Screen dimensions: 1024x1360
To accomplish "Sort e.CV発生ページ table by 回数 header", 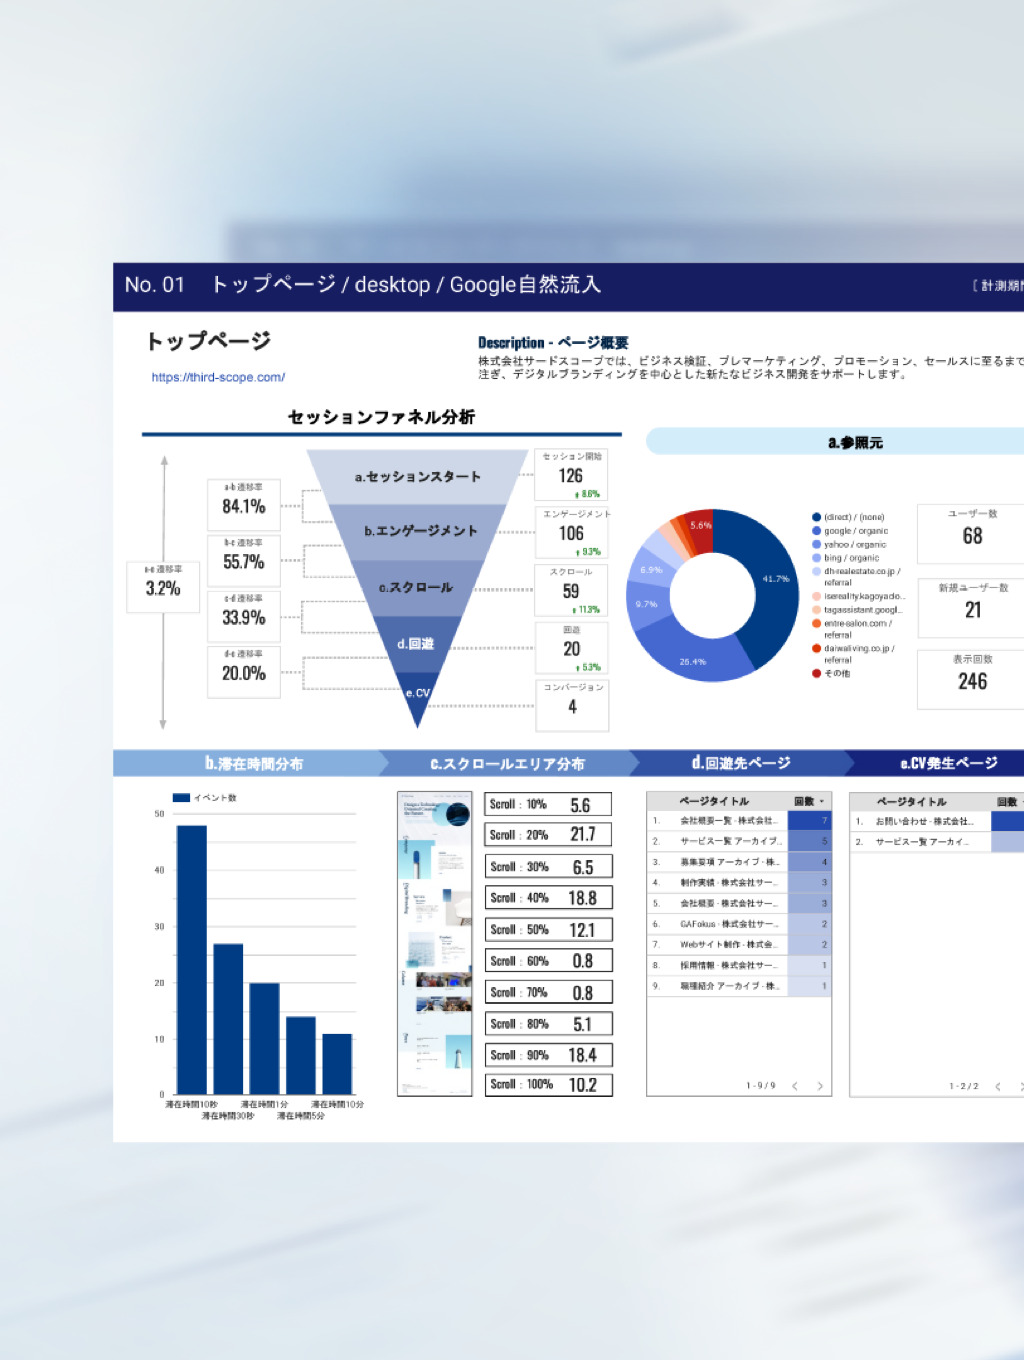I will tap(1007, 801).
